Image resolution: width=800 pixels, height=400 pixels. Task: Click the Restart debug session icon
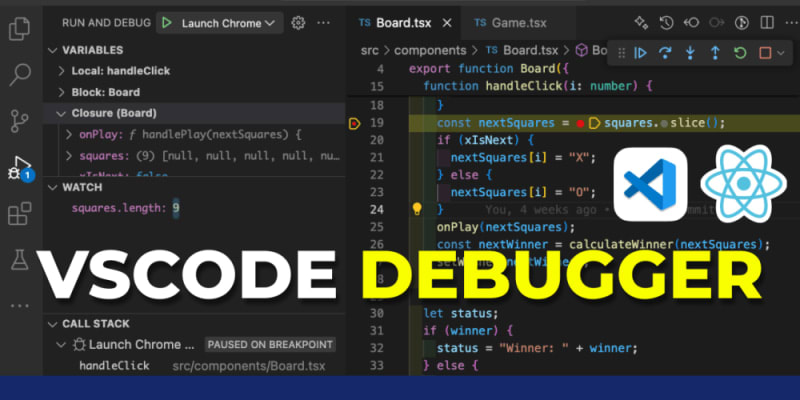pos(740,52)
